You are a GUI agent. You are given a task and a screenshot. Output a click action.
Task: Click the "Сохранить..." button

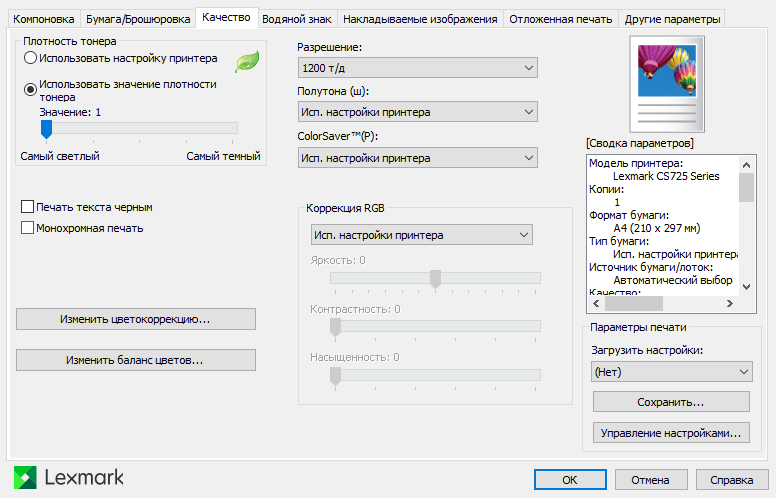[x=671, y=402]
